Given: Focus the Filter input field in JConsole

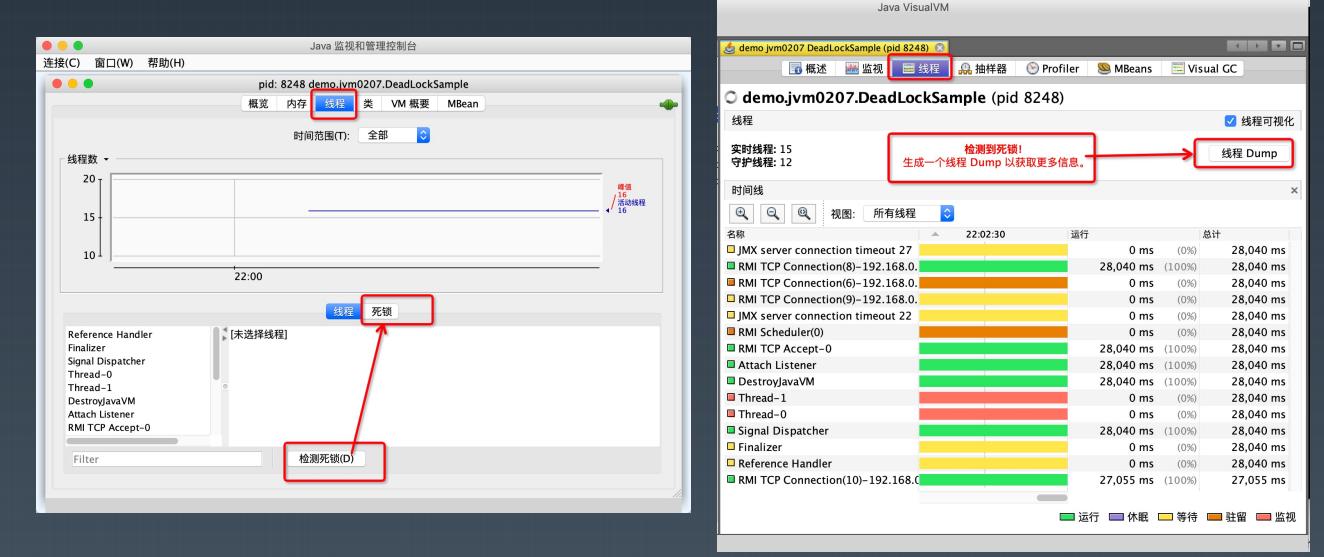Looking at the screenshot, I should pyautogui.click(x=167, y=459).
